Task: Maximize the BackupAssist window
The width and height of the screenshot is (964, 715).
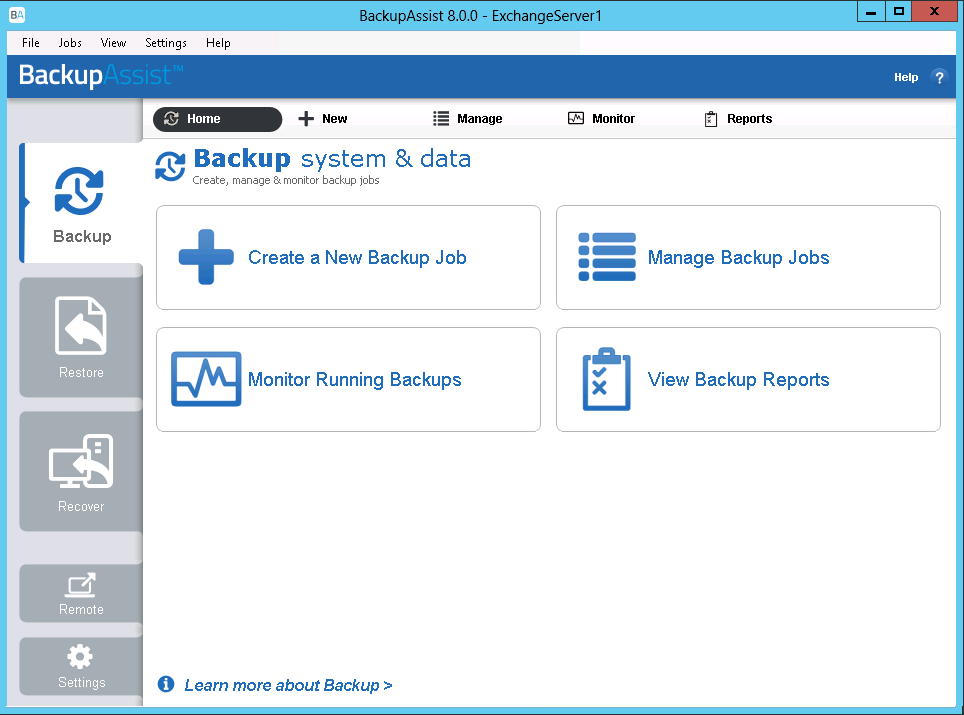Action: (x=899, y=12)
